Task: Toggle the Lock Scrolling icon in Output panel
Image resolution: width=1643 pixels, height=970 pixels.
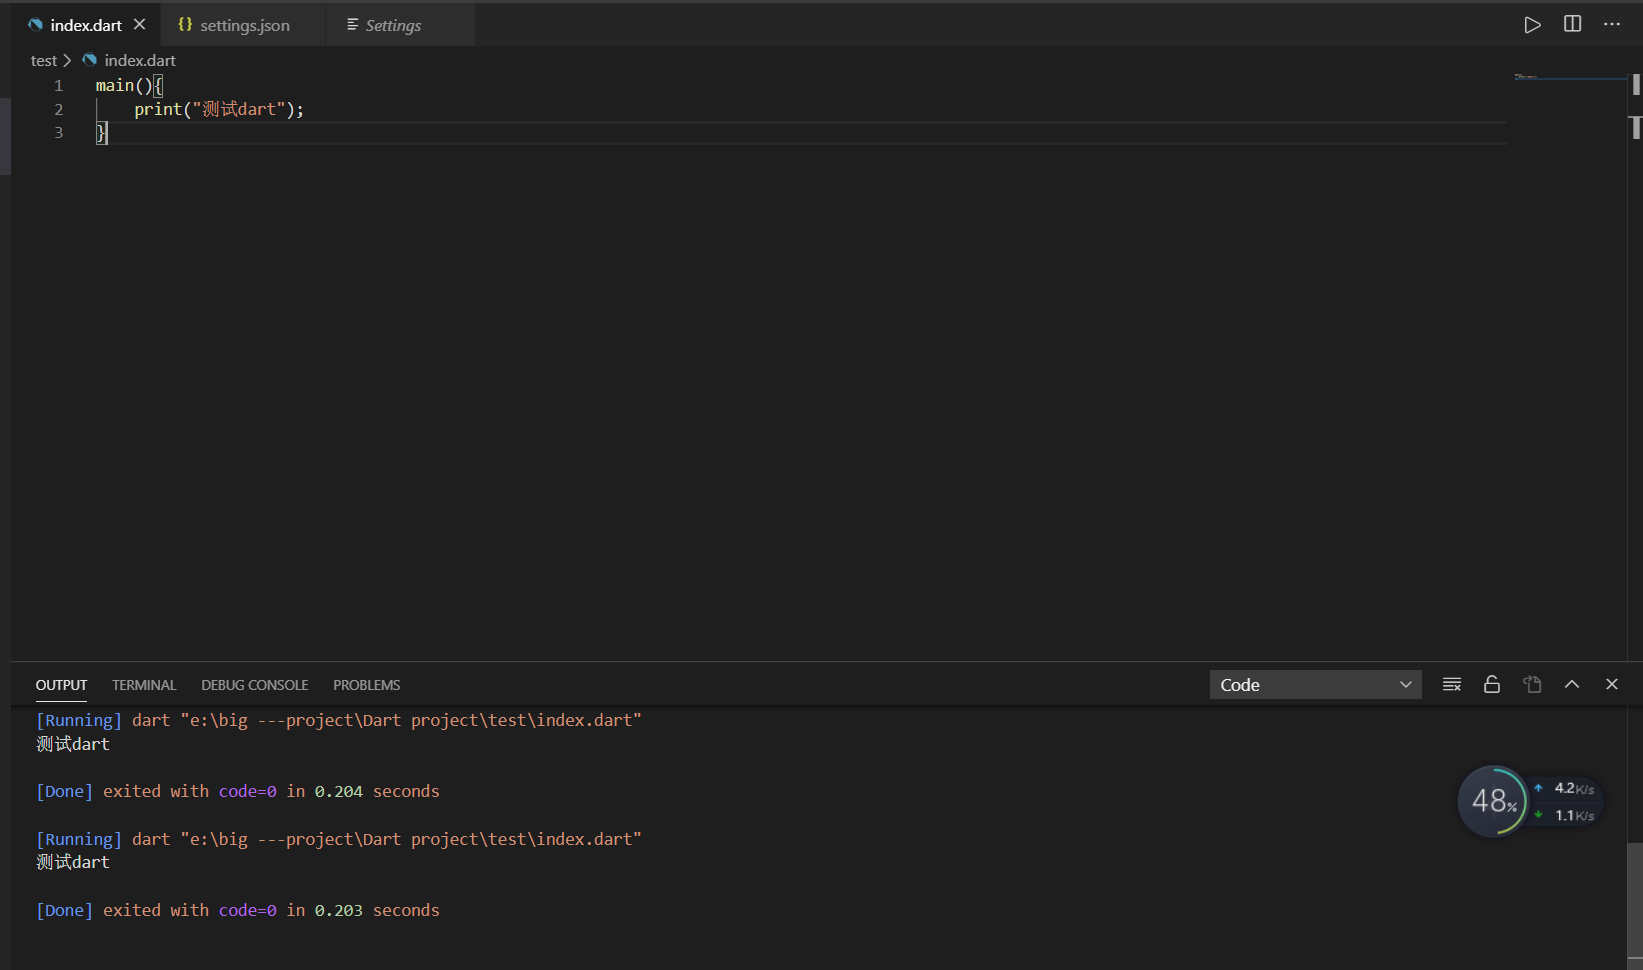Action: [x=1491, y=684]
